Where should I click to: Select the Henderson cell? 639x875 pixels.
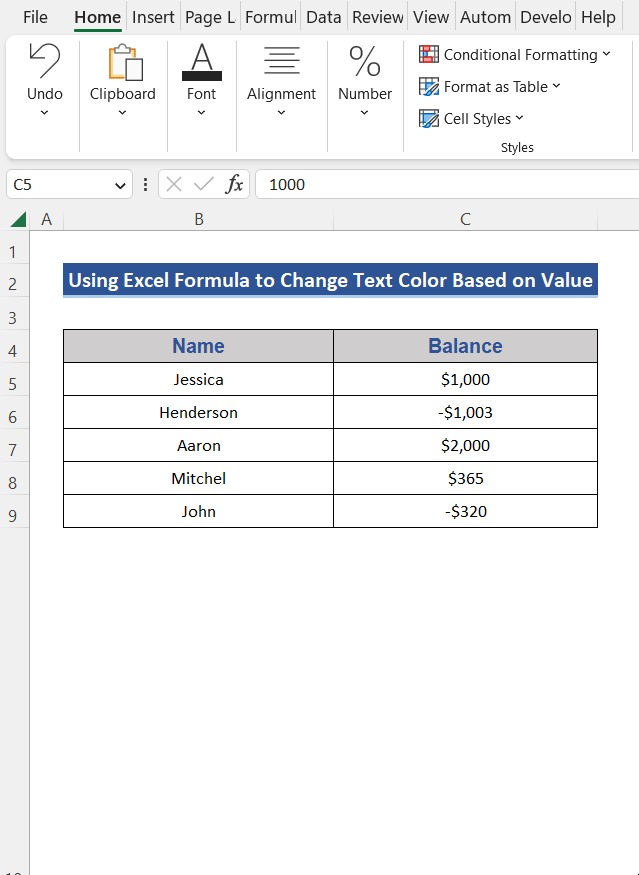click(x=199, y=412)
